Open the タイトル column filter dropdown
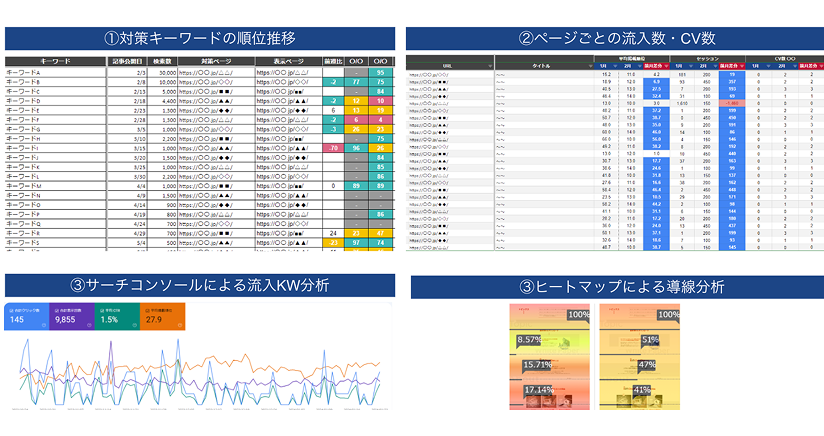Image resolution: width=824 pixels, height=436 pixels. [590, 67]
